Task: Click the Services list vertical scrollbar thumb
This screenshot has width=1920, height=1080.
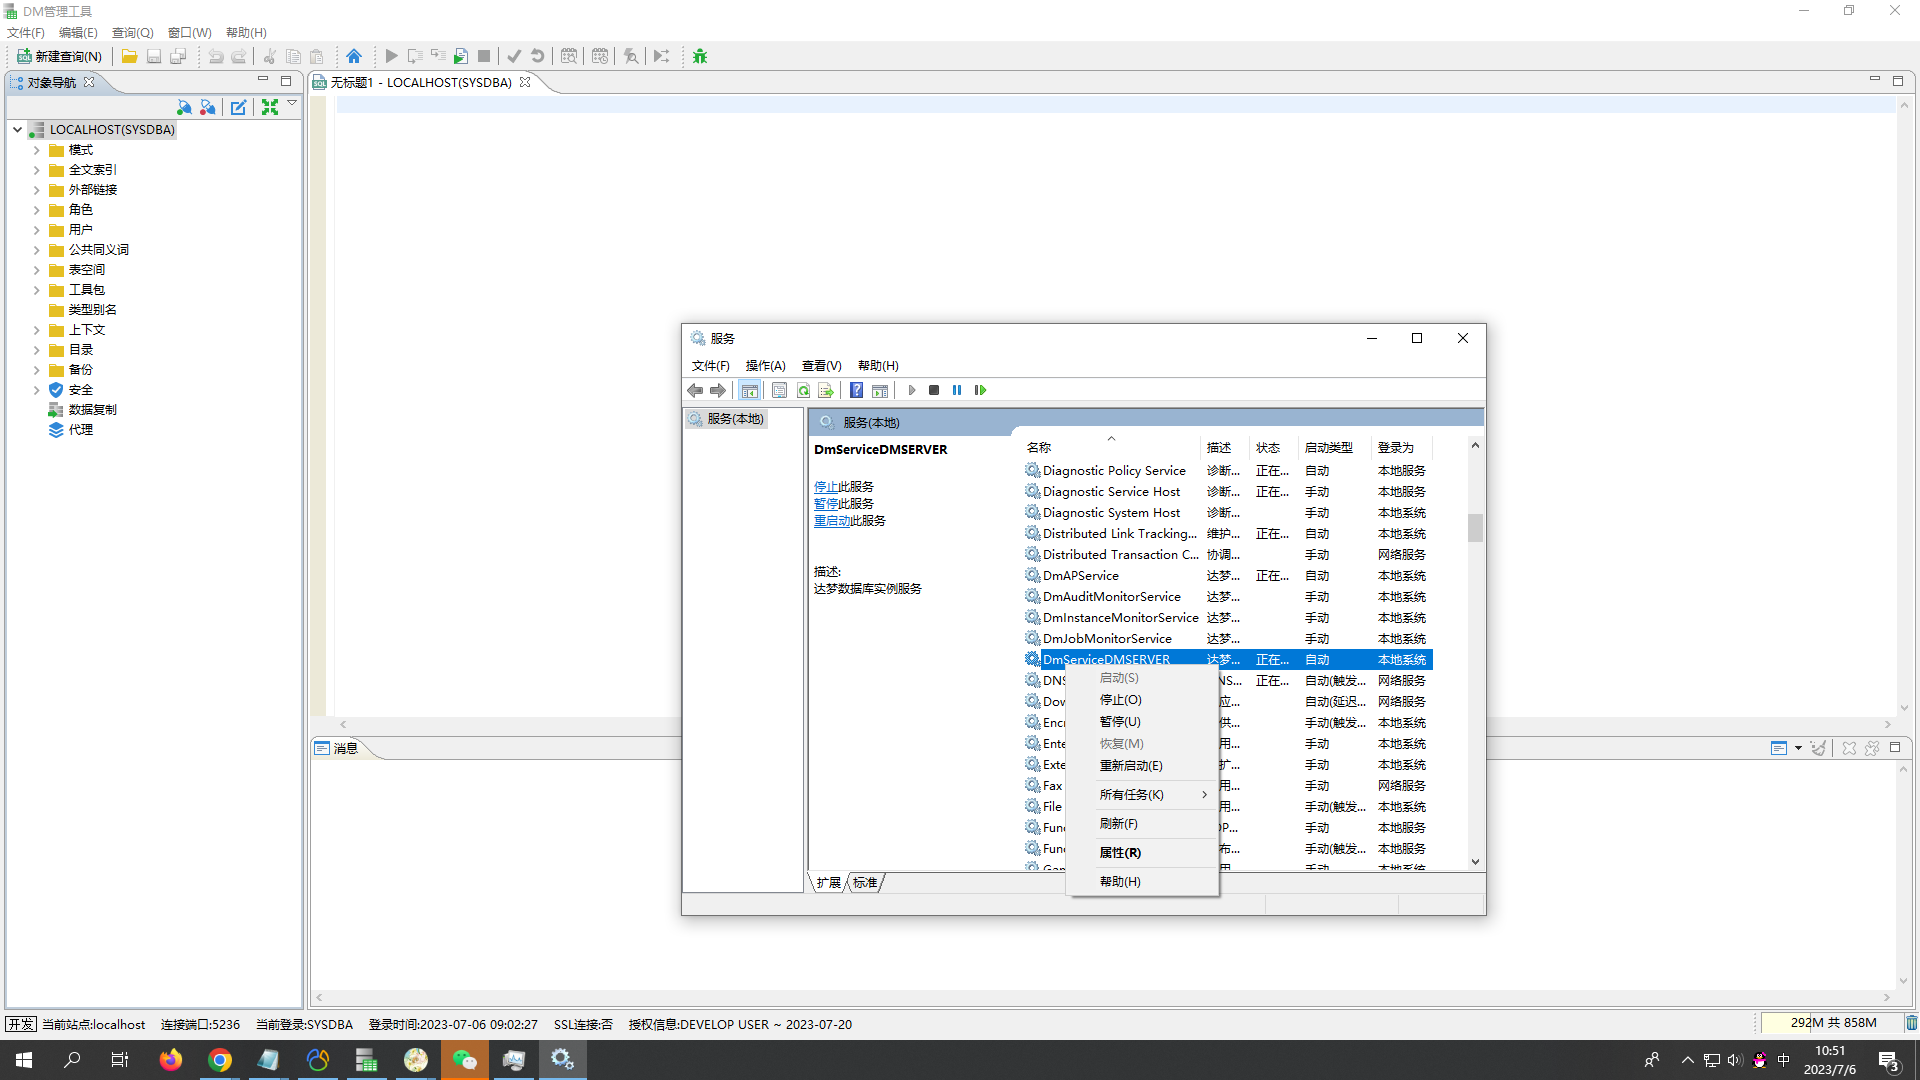Action: click(x=1475, y=527)
